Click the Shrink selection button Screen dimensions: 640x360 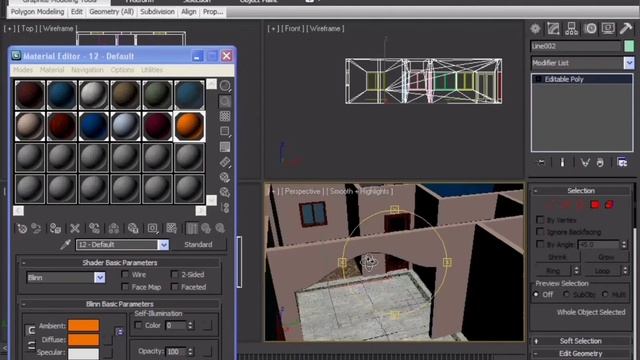[x=557, y=257]
